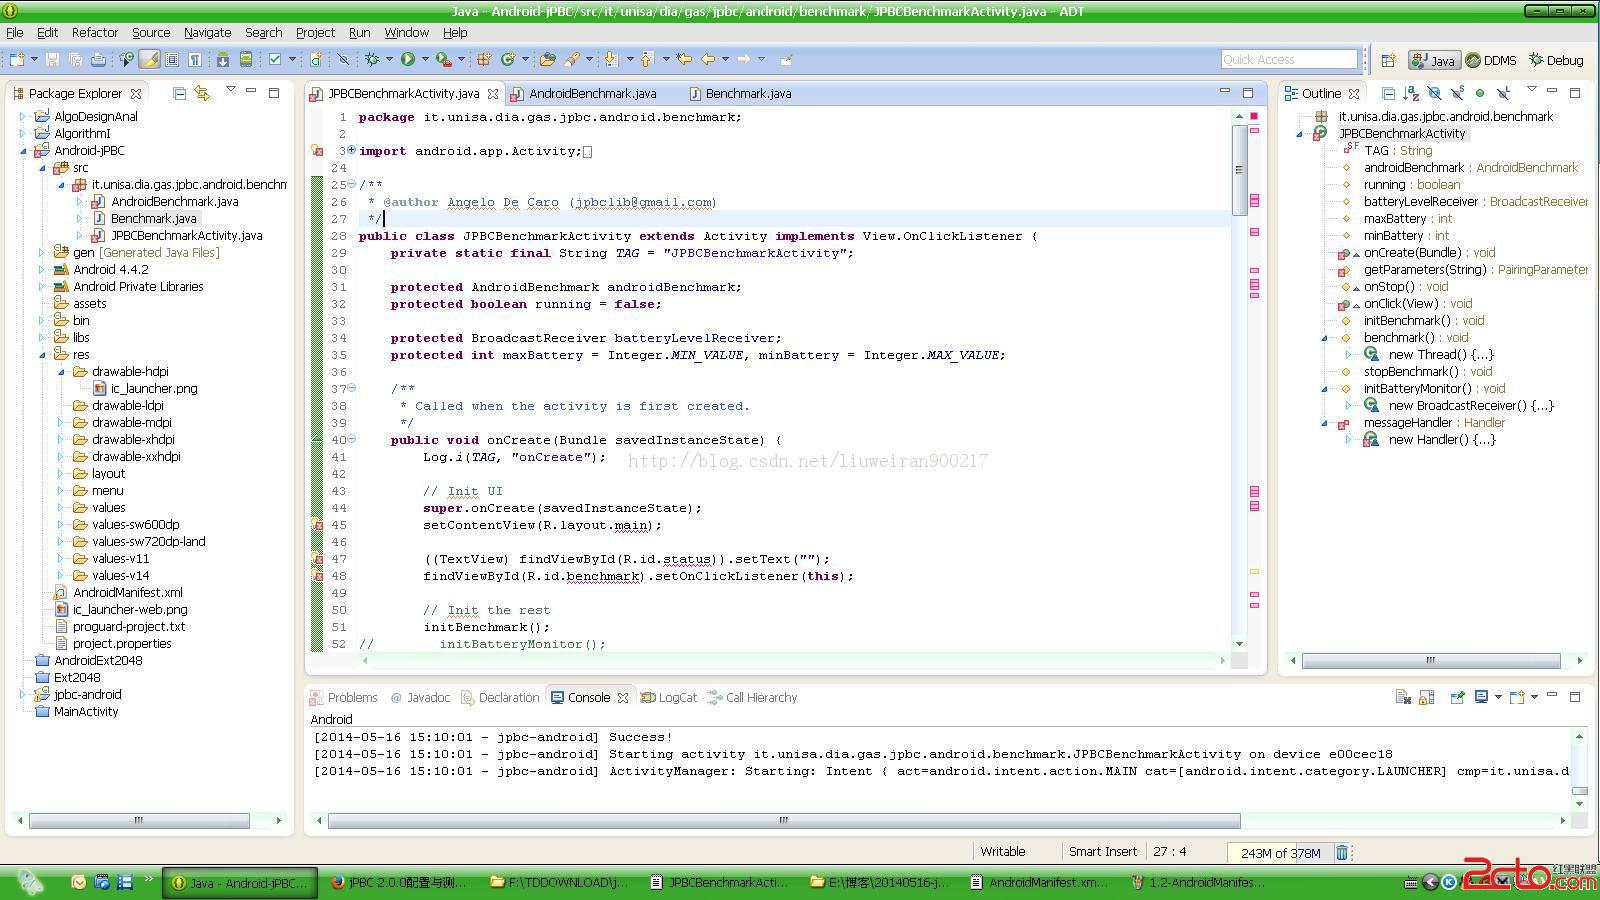
Task: Open the Refactor menu
Action: [x=94, y=32]
